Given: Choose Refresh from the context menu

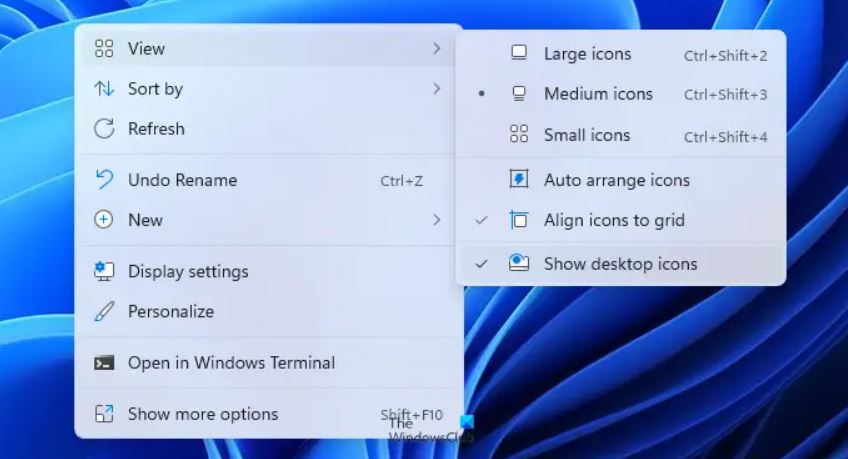Looking at the screenshot, I should [269, 129].
